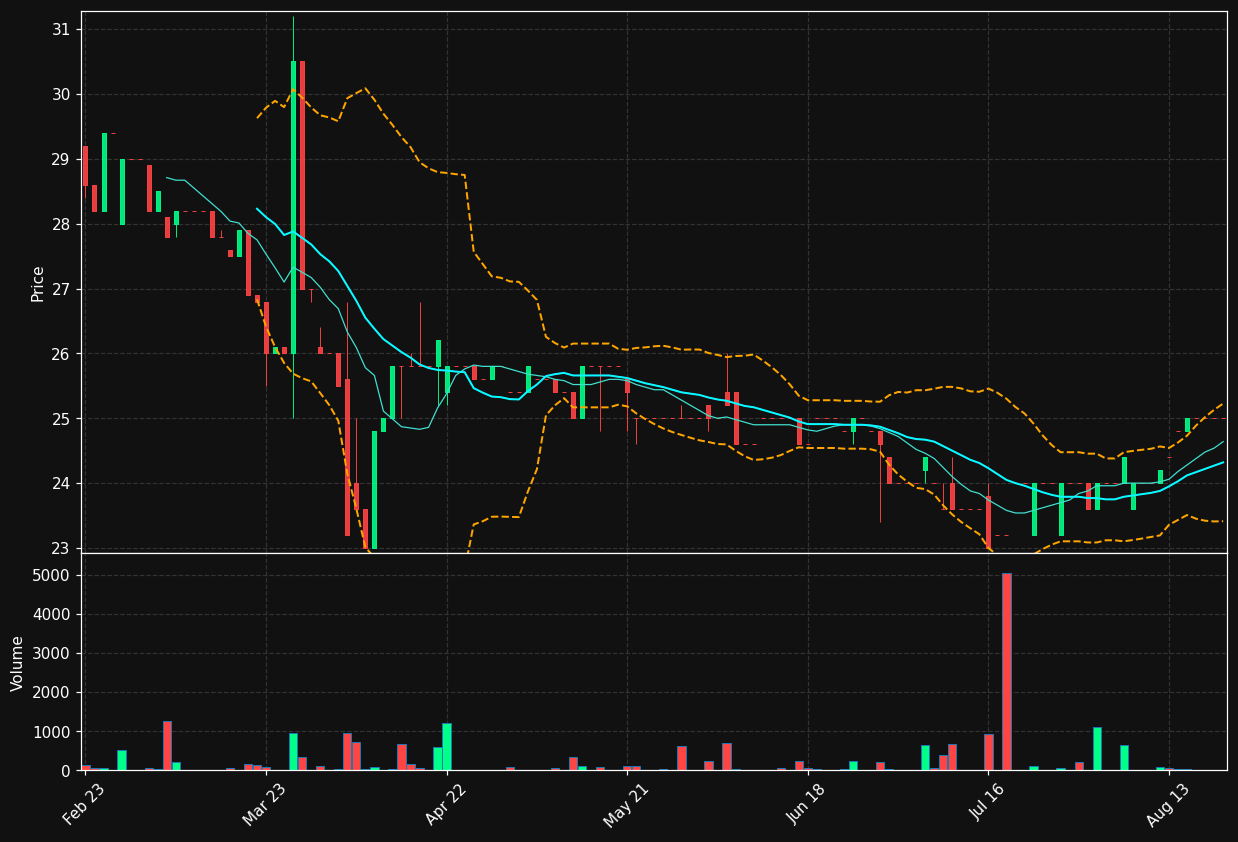Click the 'Feb 23' date label
This screenshot has width=1238, height=842.
[85, 806]
